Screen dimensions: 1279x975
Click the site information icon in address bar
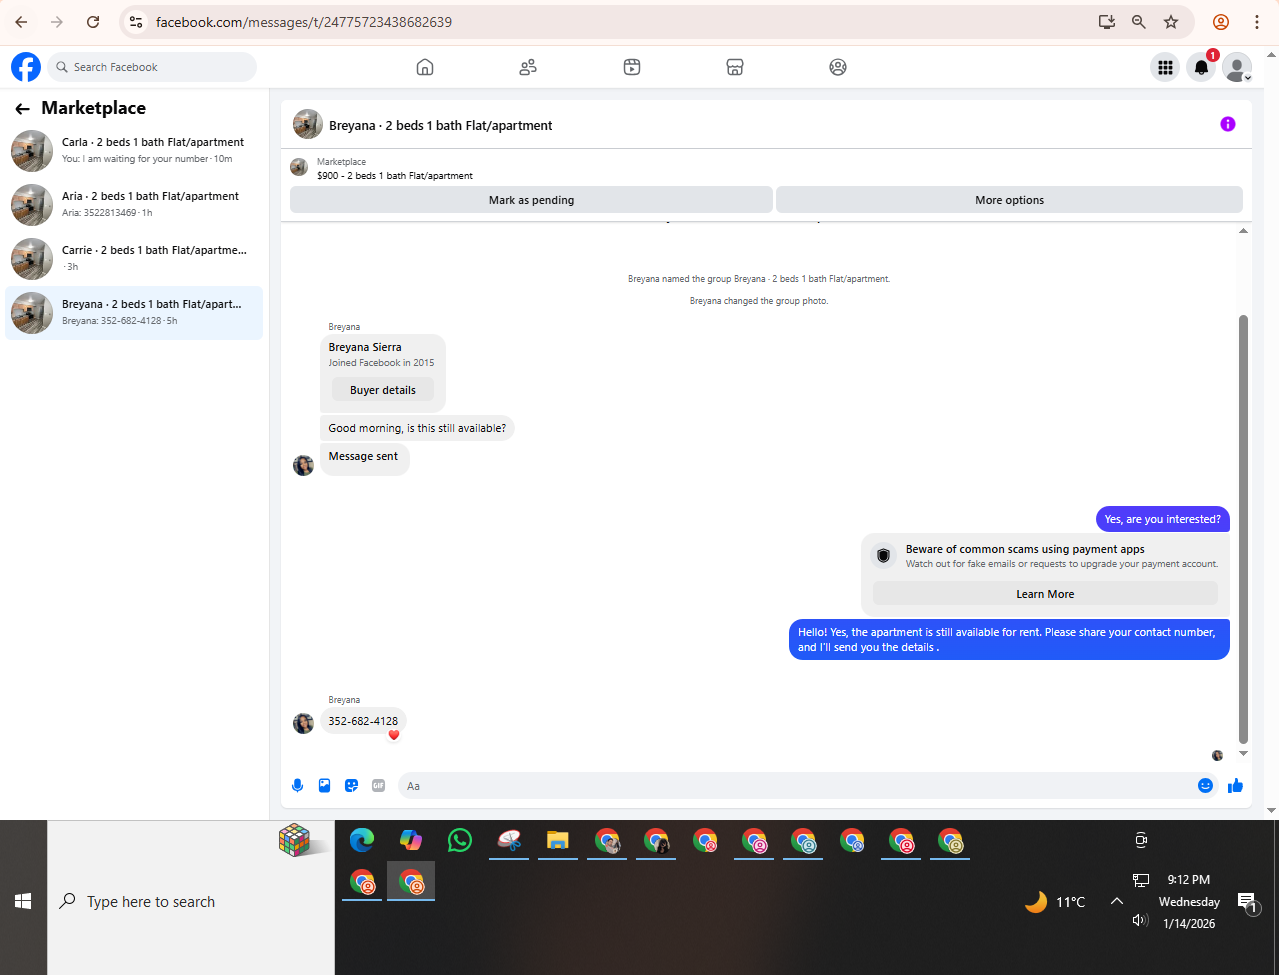[x=136, y=22]
